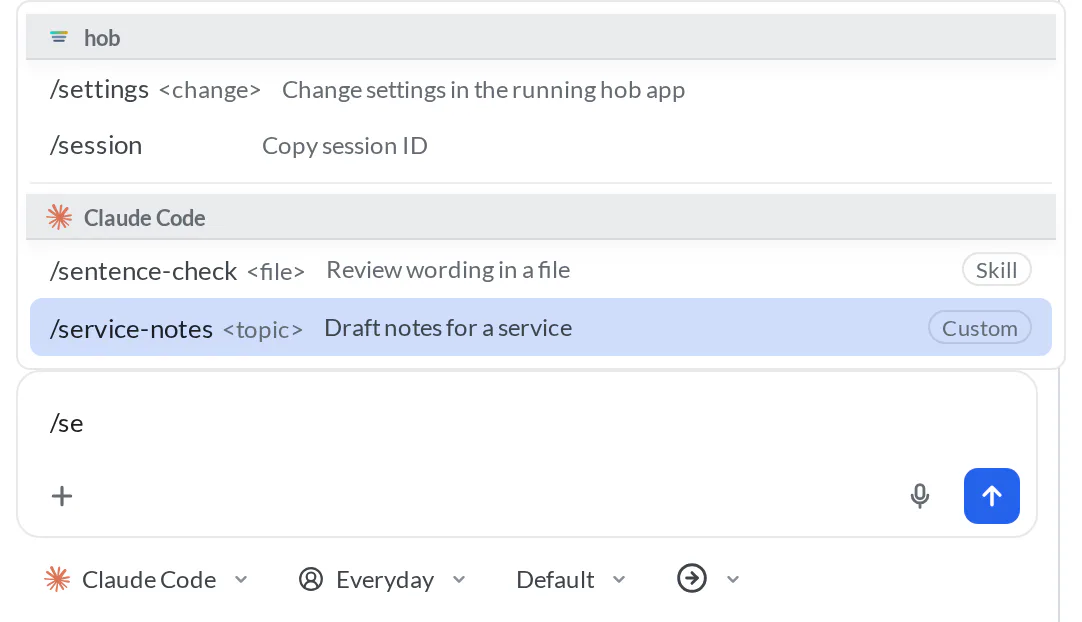This screenshot has height=622, width=1082.
Task: Start voice input with the microphone icon
Action: pos(919,496)
